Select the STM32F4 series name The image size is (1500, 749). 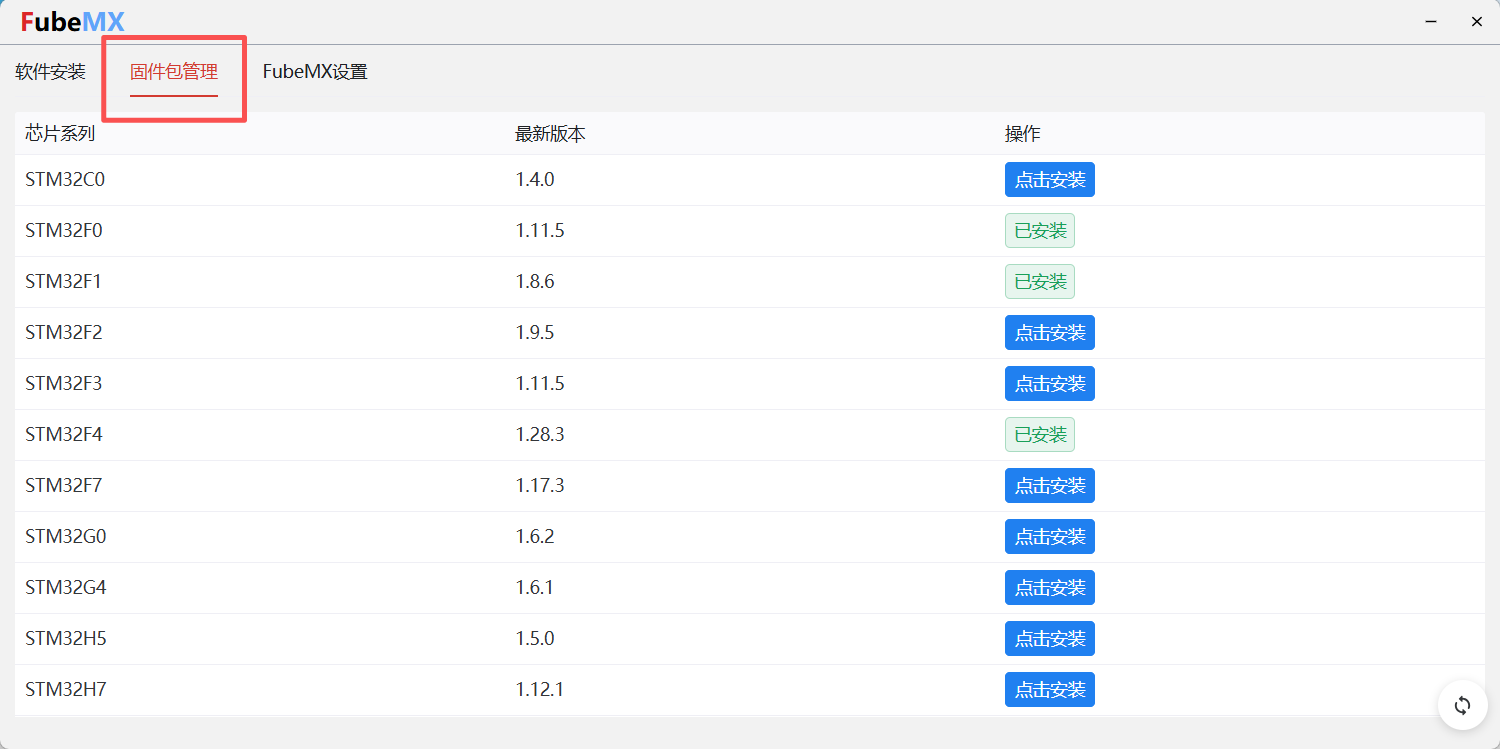click(64, 435)
